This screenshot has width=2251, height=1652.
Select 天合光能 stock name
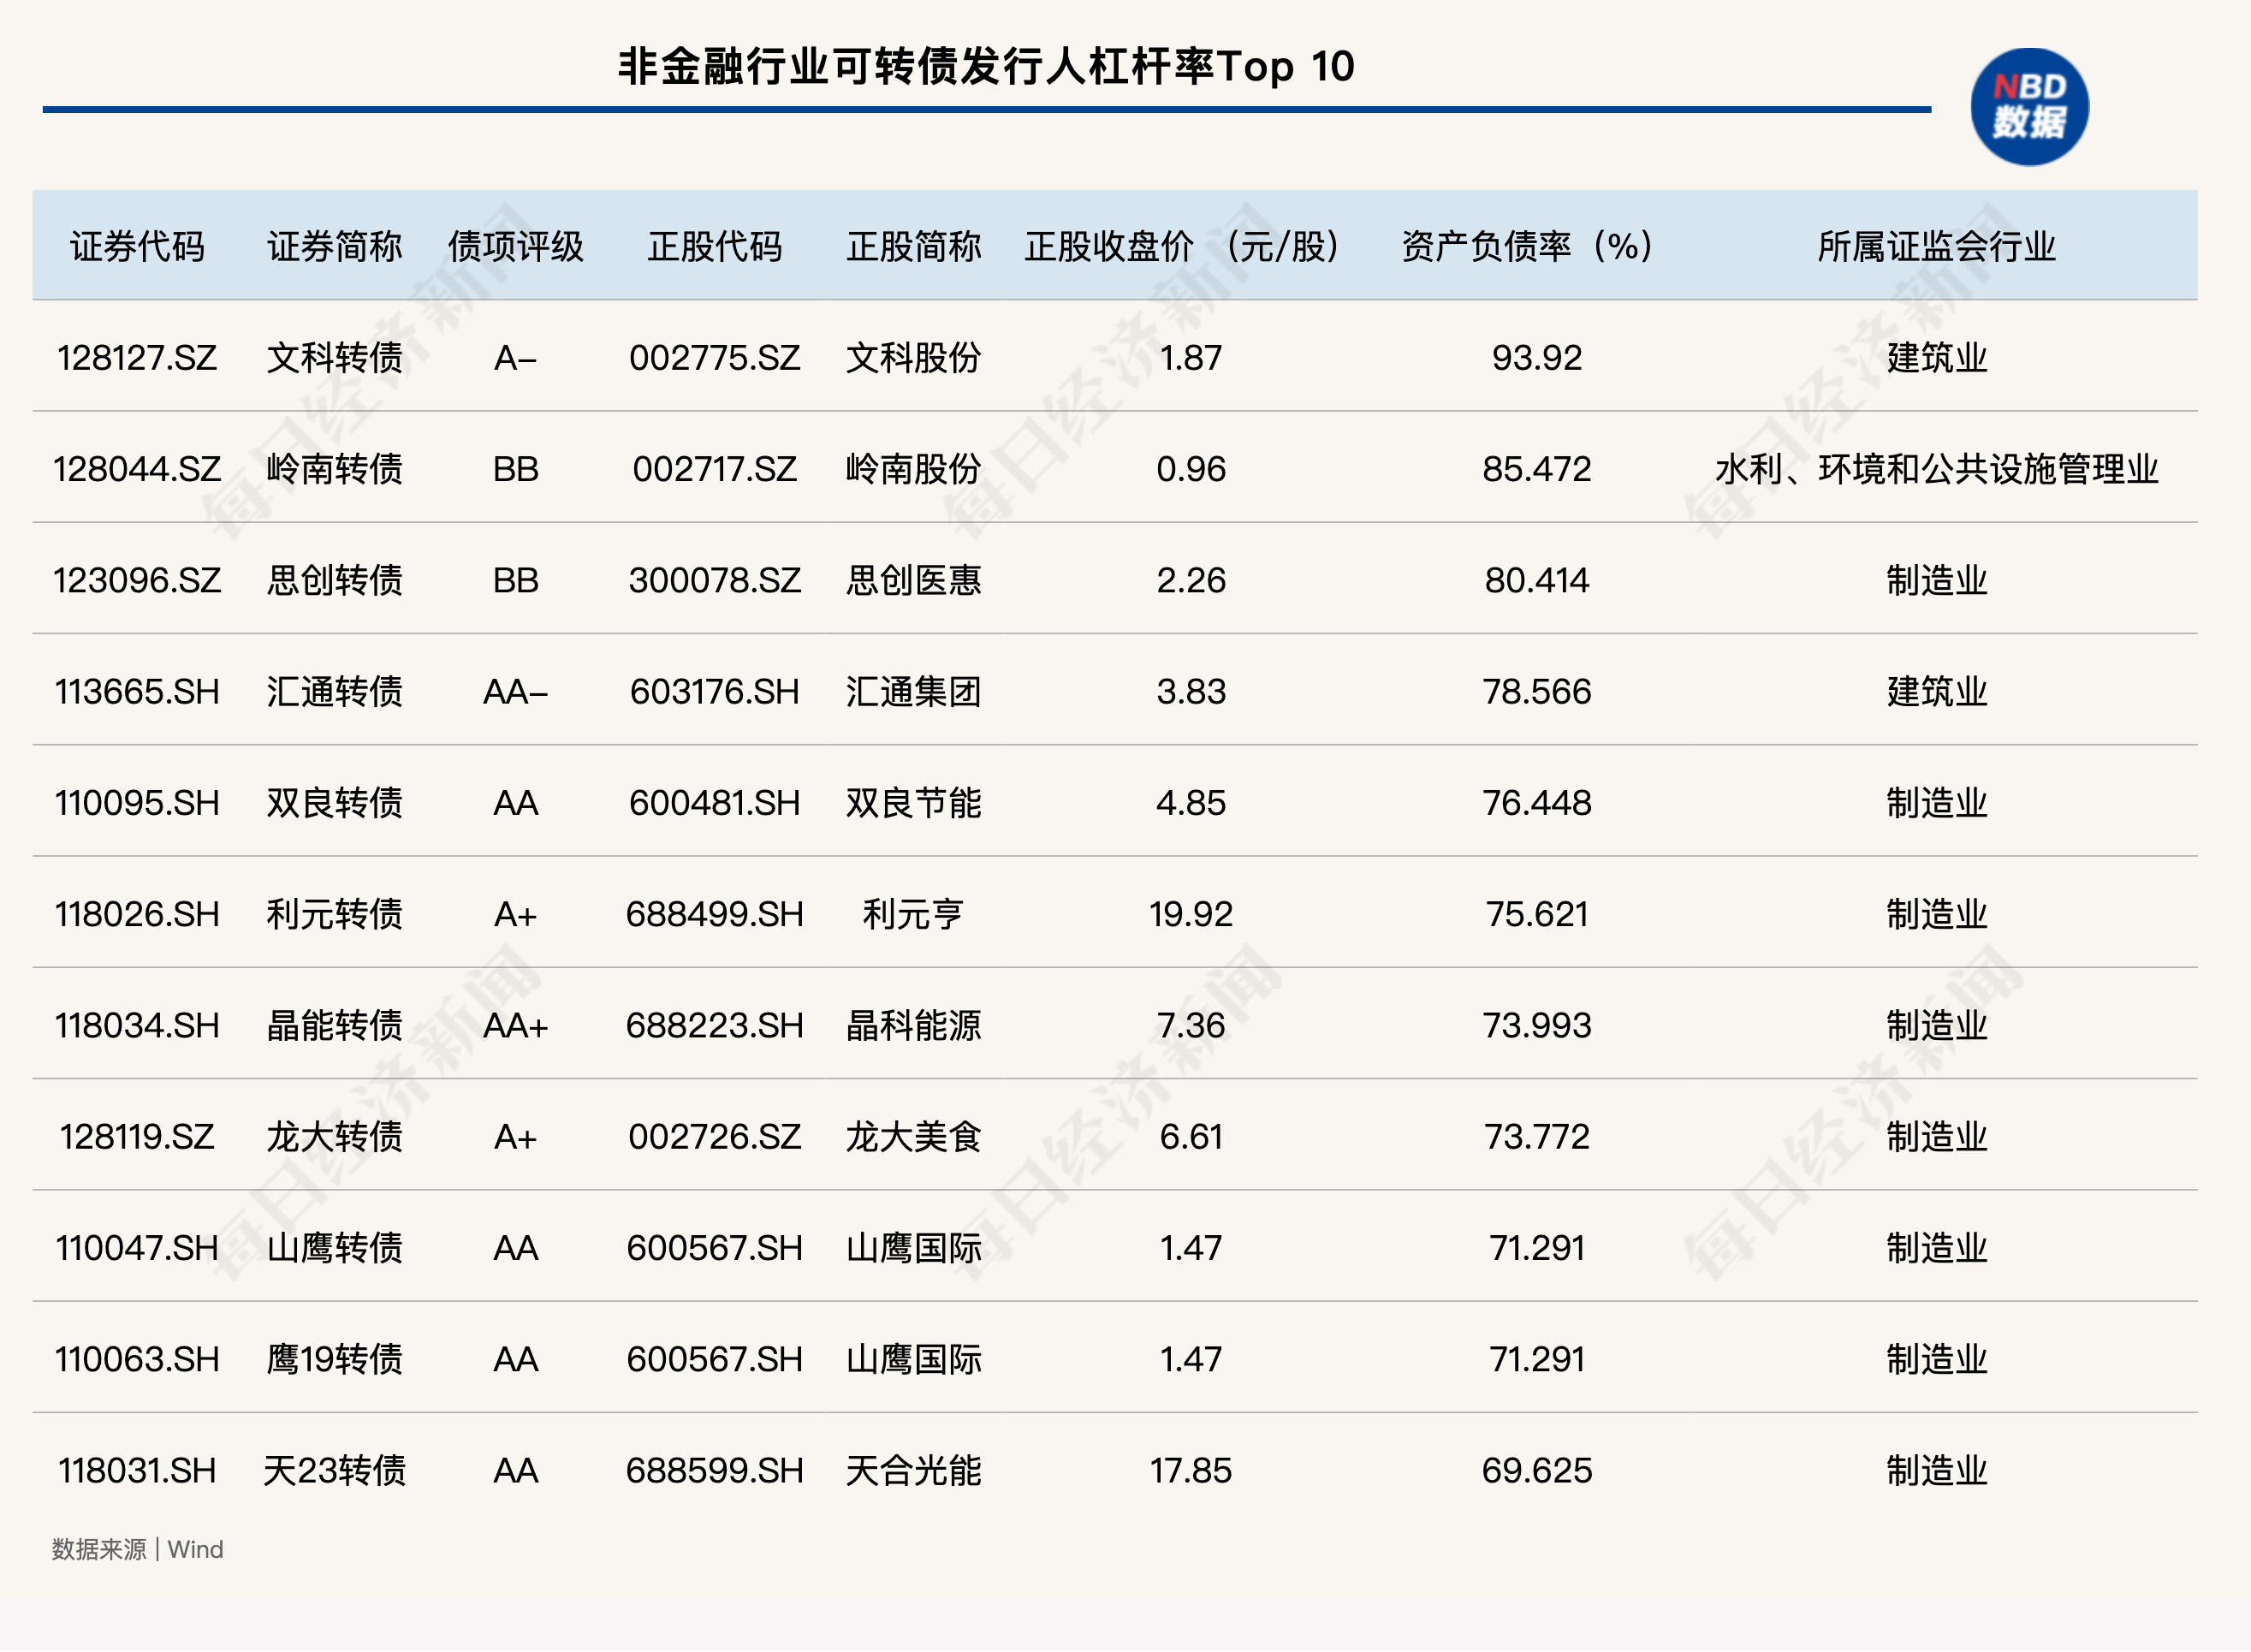pyautogui.click(x=913, y=1471)
